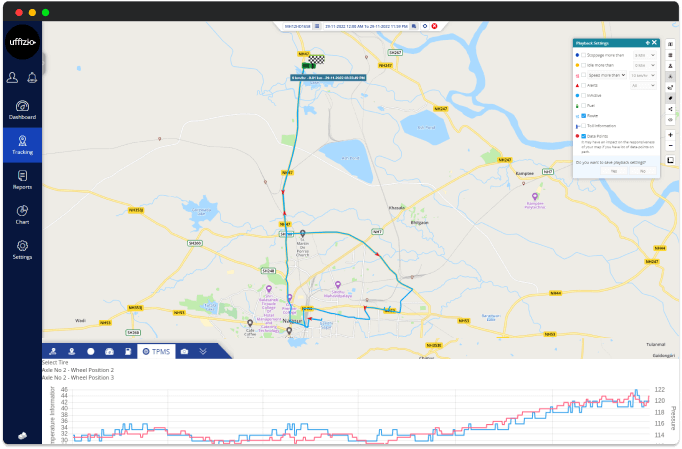The width and height of the screenshot is (682, 449).
Task: Open the Speed more than condition dropdown
Action: [607, 75]
